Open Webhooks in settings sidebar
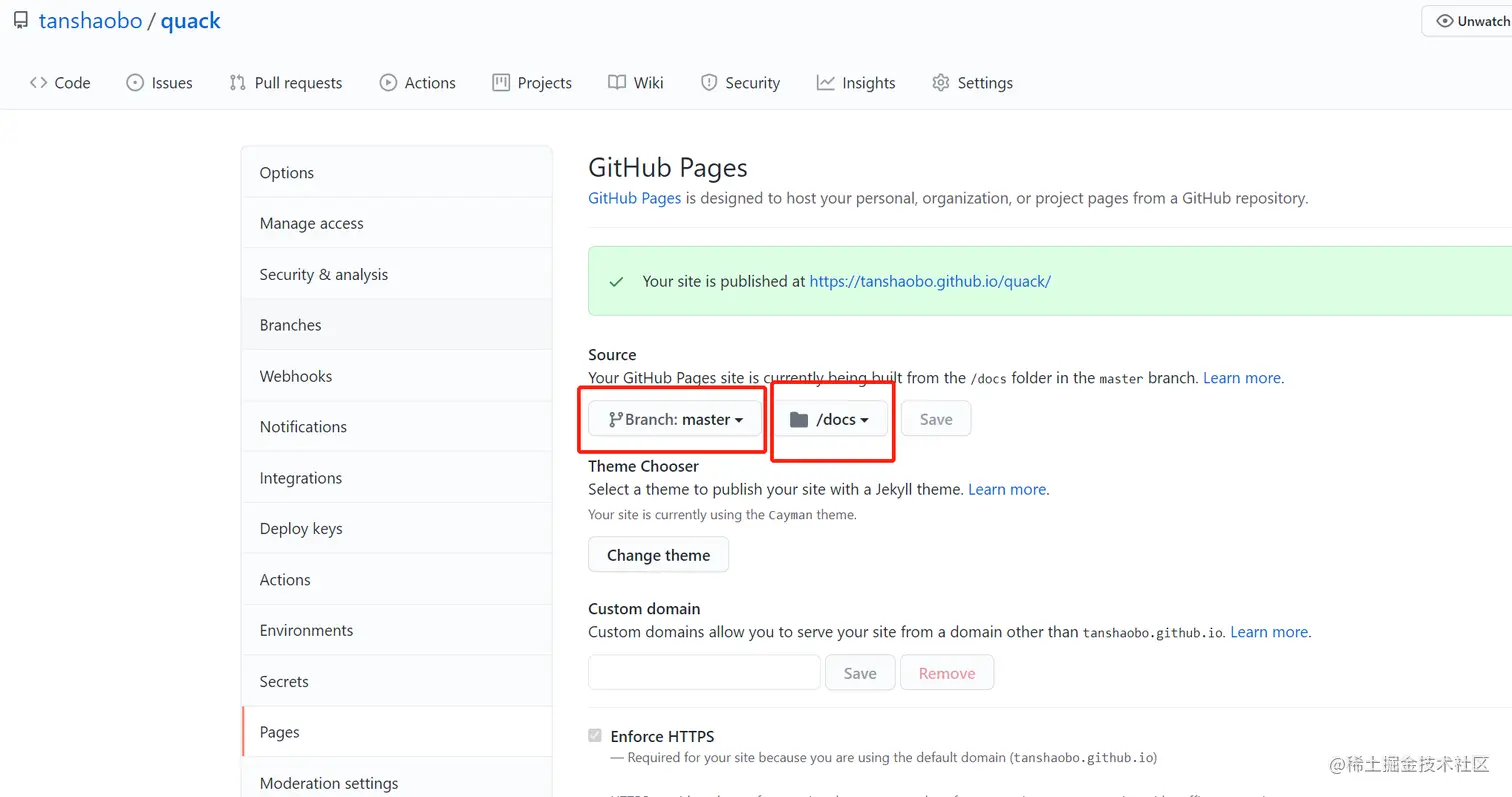The image size is (1512, 797). pos(296,376)
